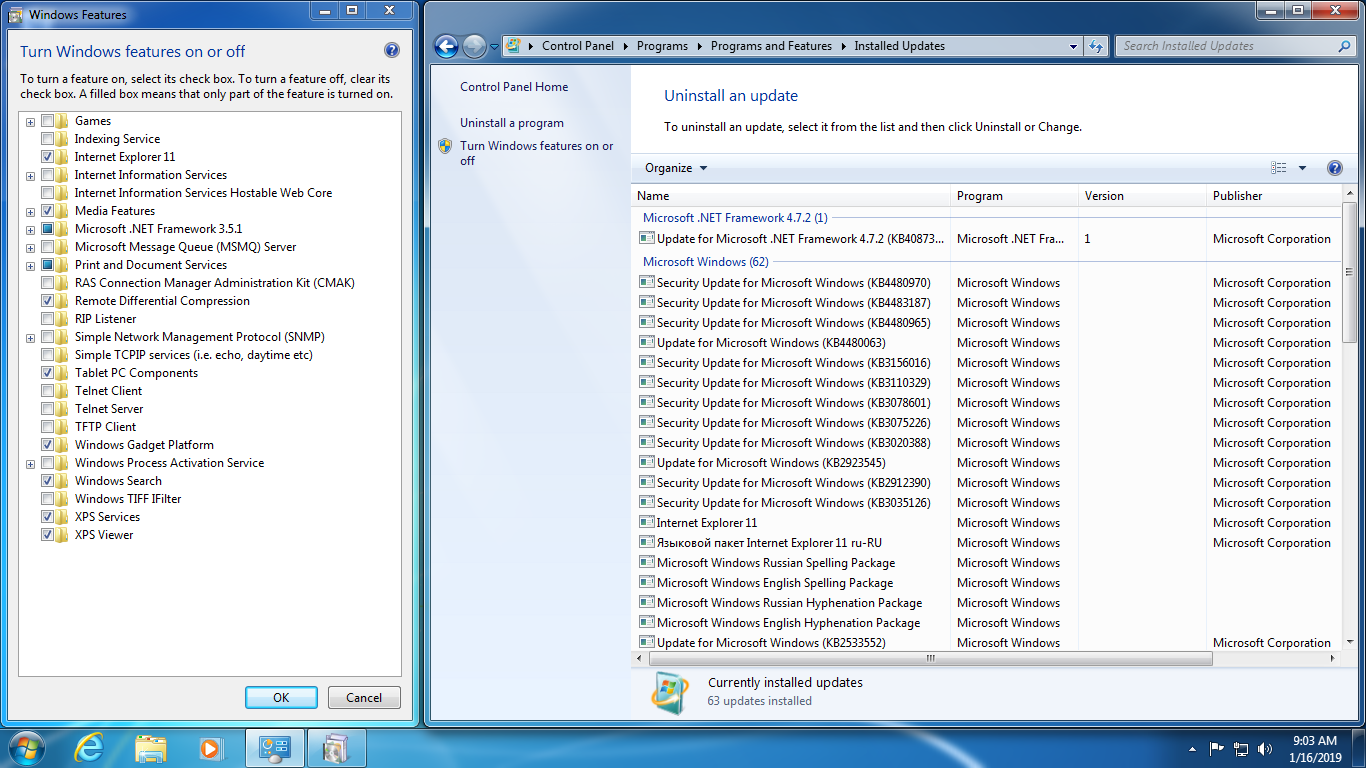This screenshot has height=768, width=1366.
Task: Expand the Games tree node
Action: (31, 121)
